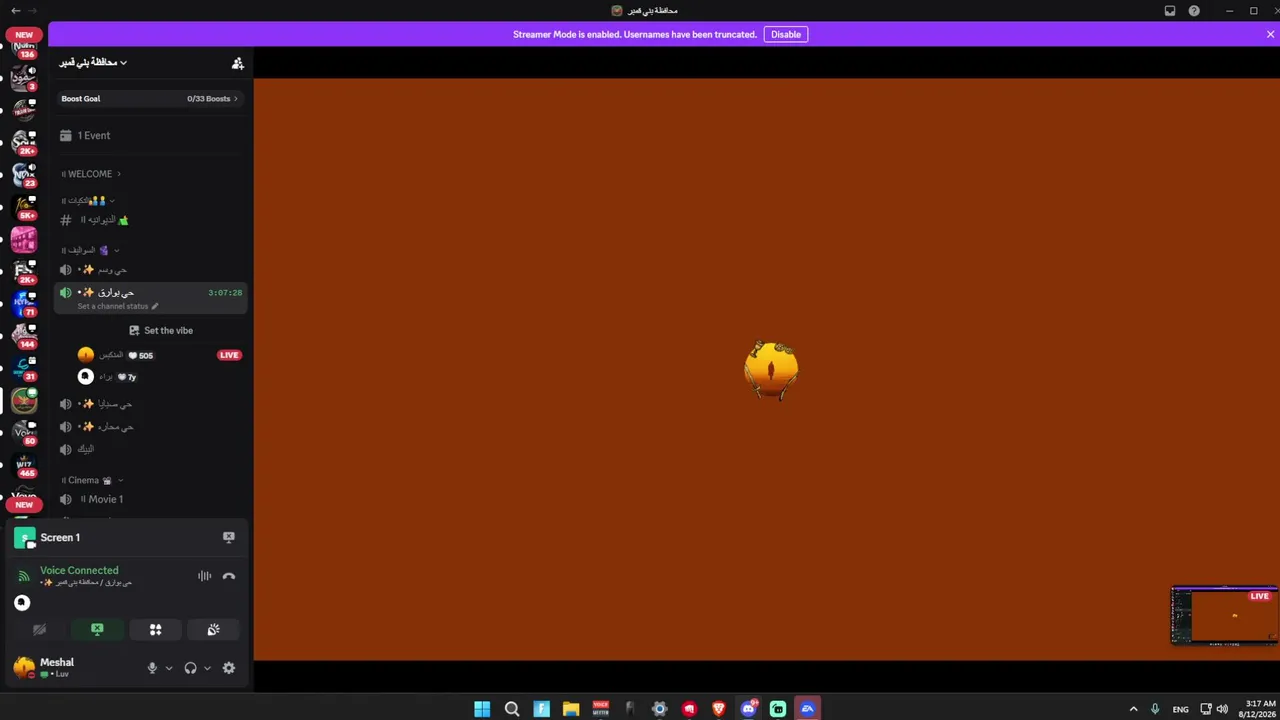The width and height of the screenshot is (1280, 720).
Task: Click Set the vibe button
Action: pos(161,331)
